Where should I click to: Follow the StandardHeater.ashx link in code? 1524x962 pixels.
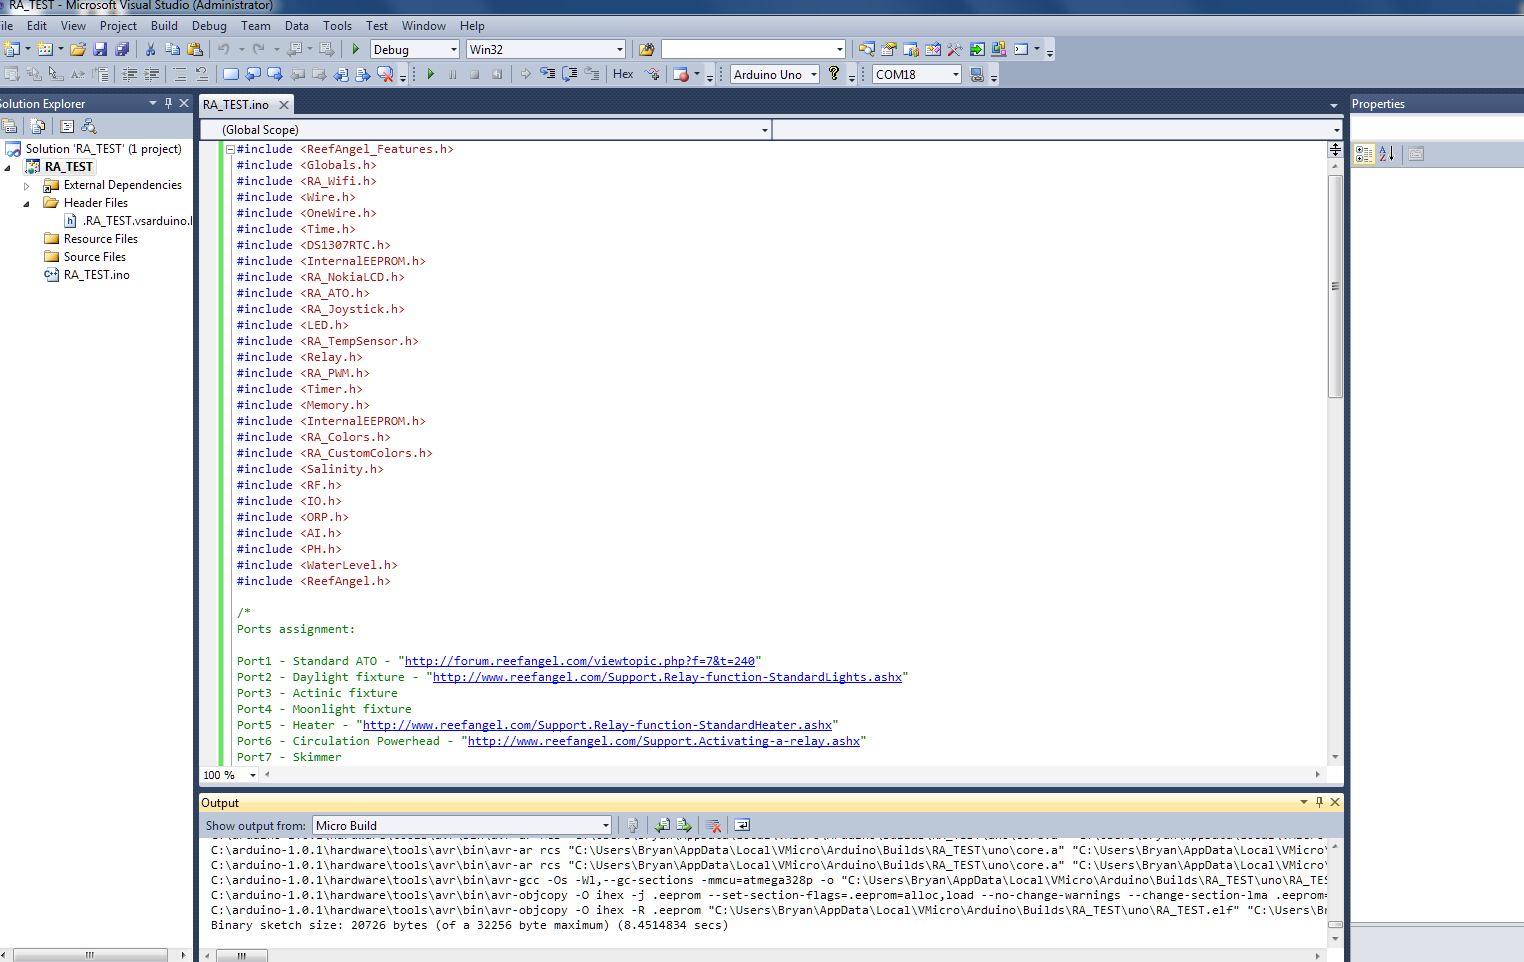tap(597, 725)
